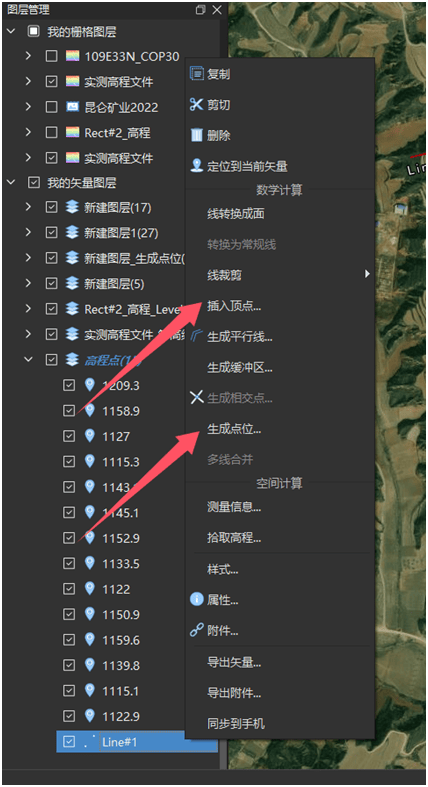Click the location pin icon for 定位到当前矢量

(196, 166)
